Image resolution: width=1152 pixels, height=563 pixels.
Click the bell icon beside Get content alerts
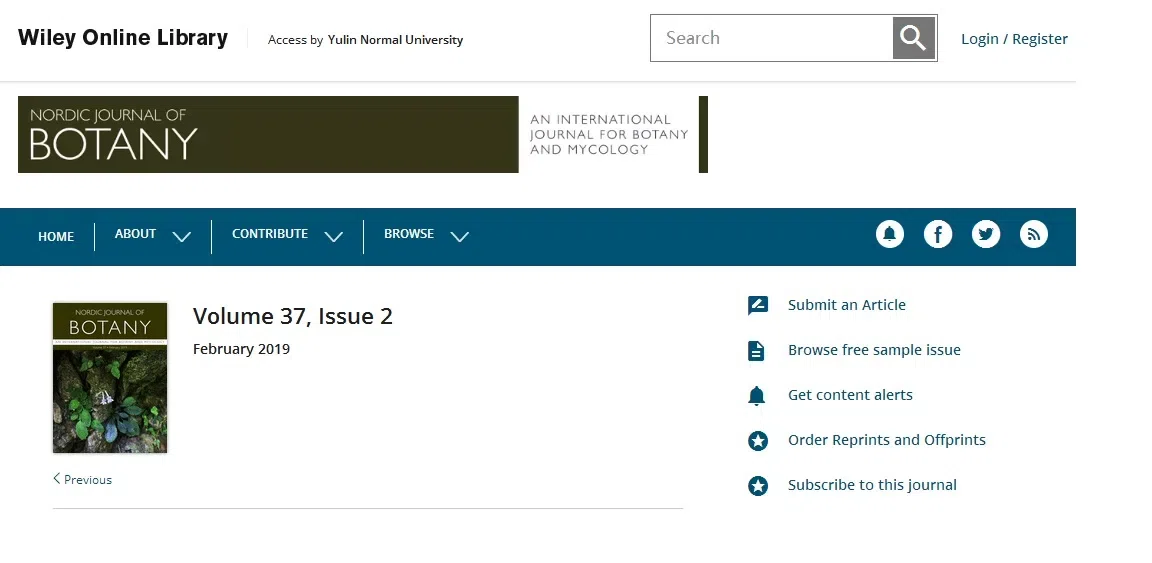tap(757, 396)
